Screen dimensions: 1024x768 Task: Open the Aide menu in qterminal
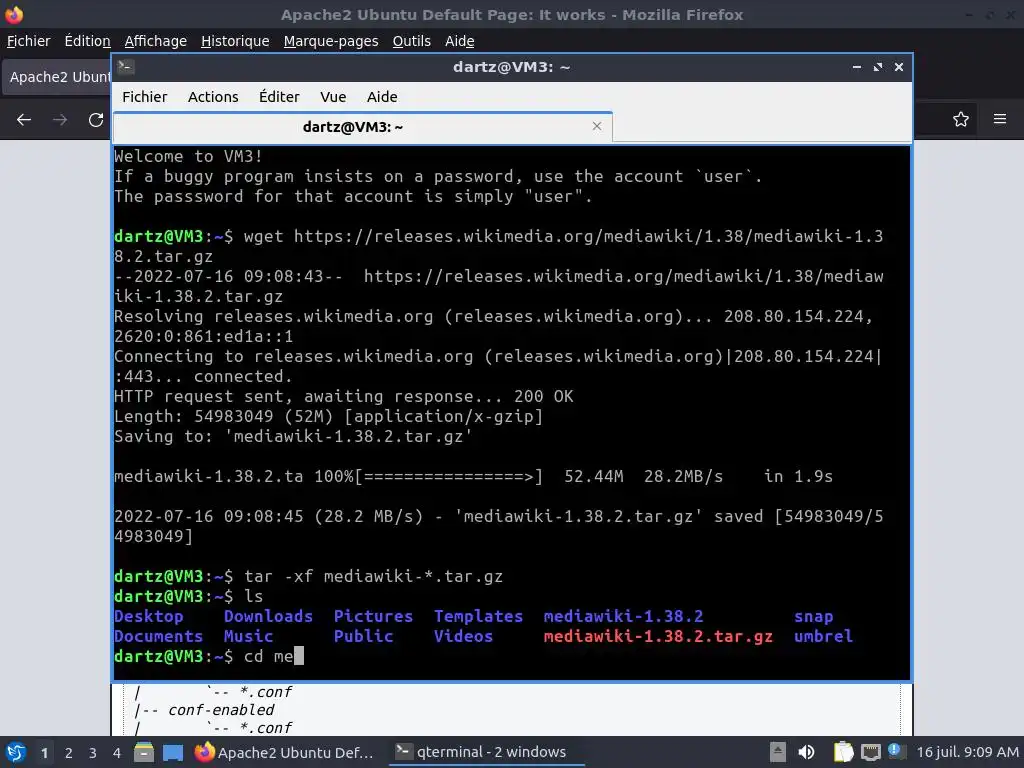coord(382,97)
